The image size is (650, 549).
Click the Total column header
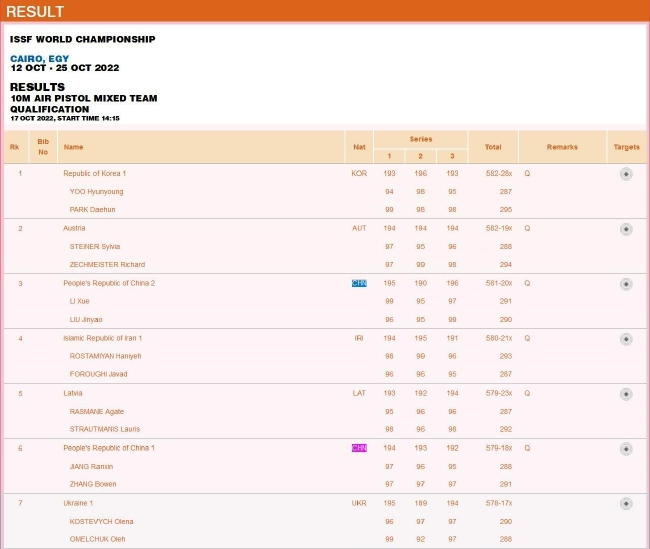click(493, 147)
